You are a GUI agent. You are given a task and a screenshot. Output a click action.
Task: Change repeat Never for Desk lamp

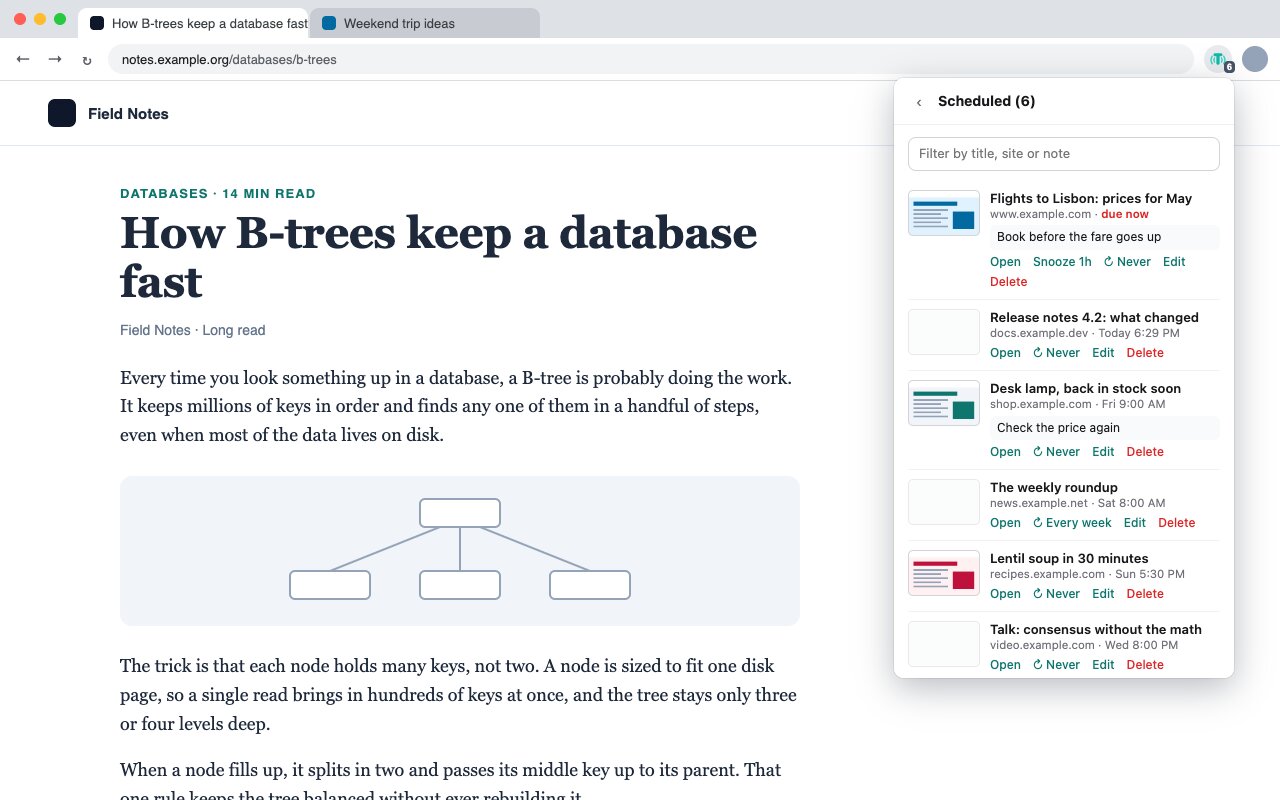[1056, 452]
